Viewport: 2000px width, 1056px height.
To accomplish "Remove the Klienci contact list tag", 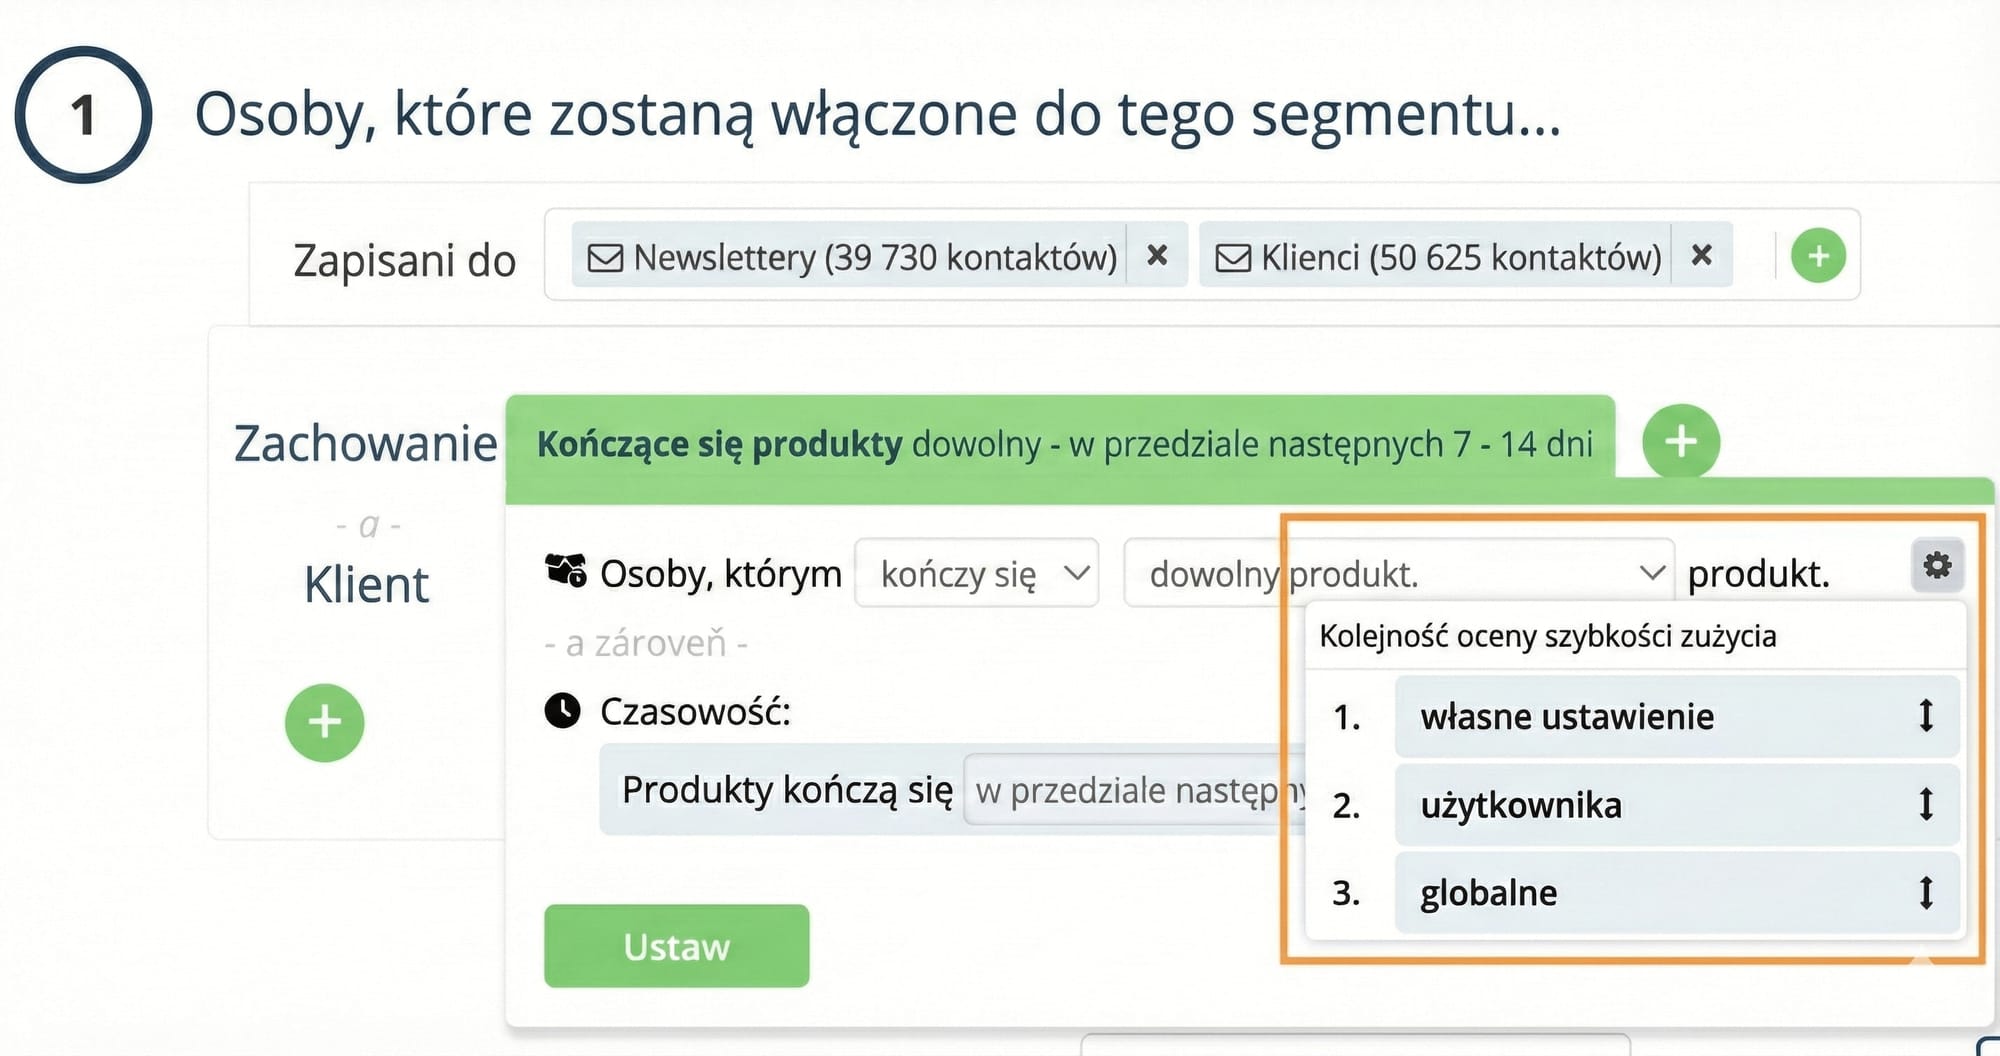I will pyautogui.click(x=1700, y=256).
